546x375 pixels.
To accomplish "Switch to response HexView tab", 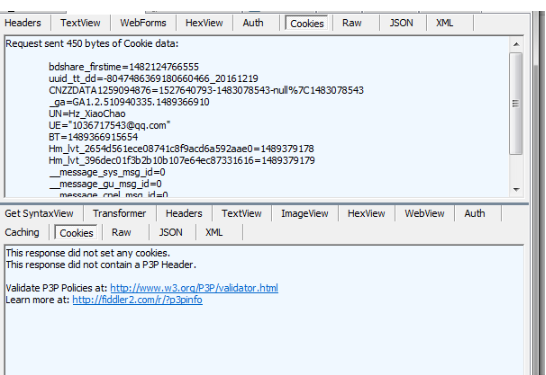I will tap(366, 213).
